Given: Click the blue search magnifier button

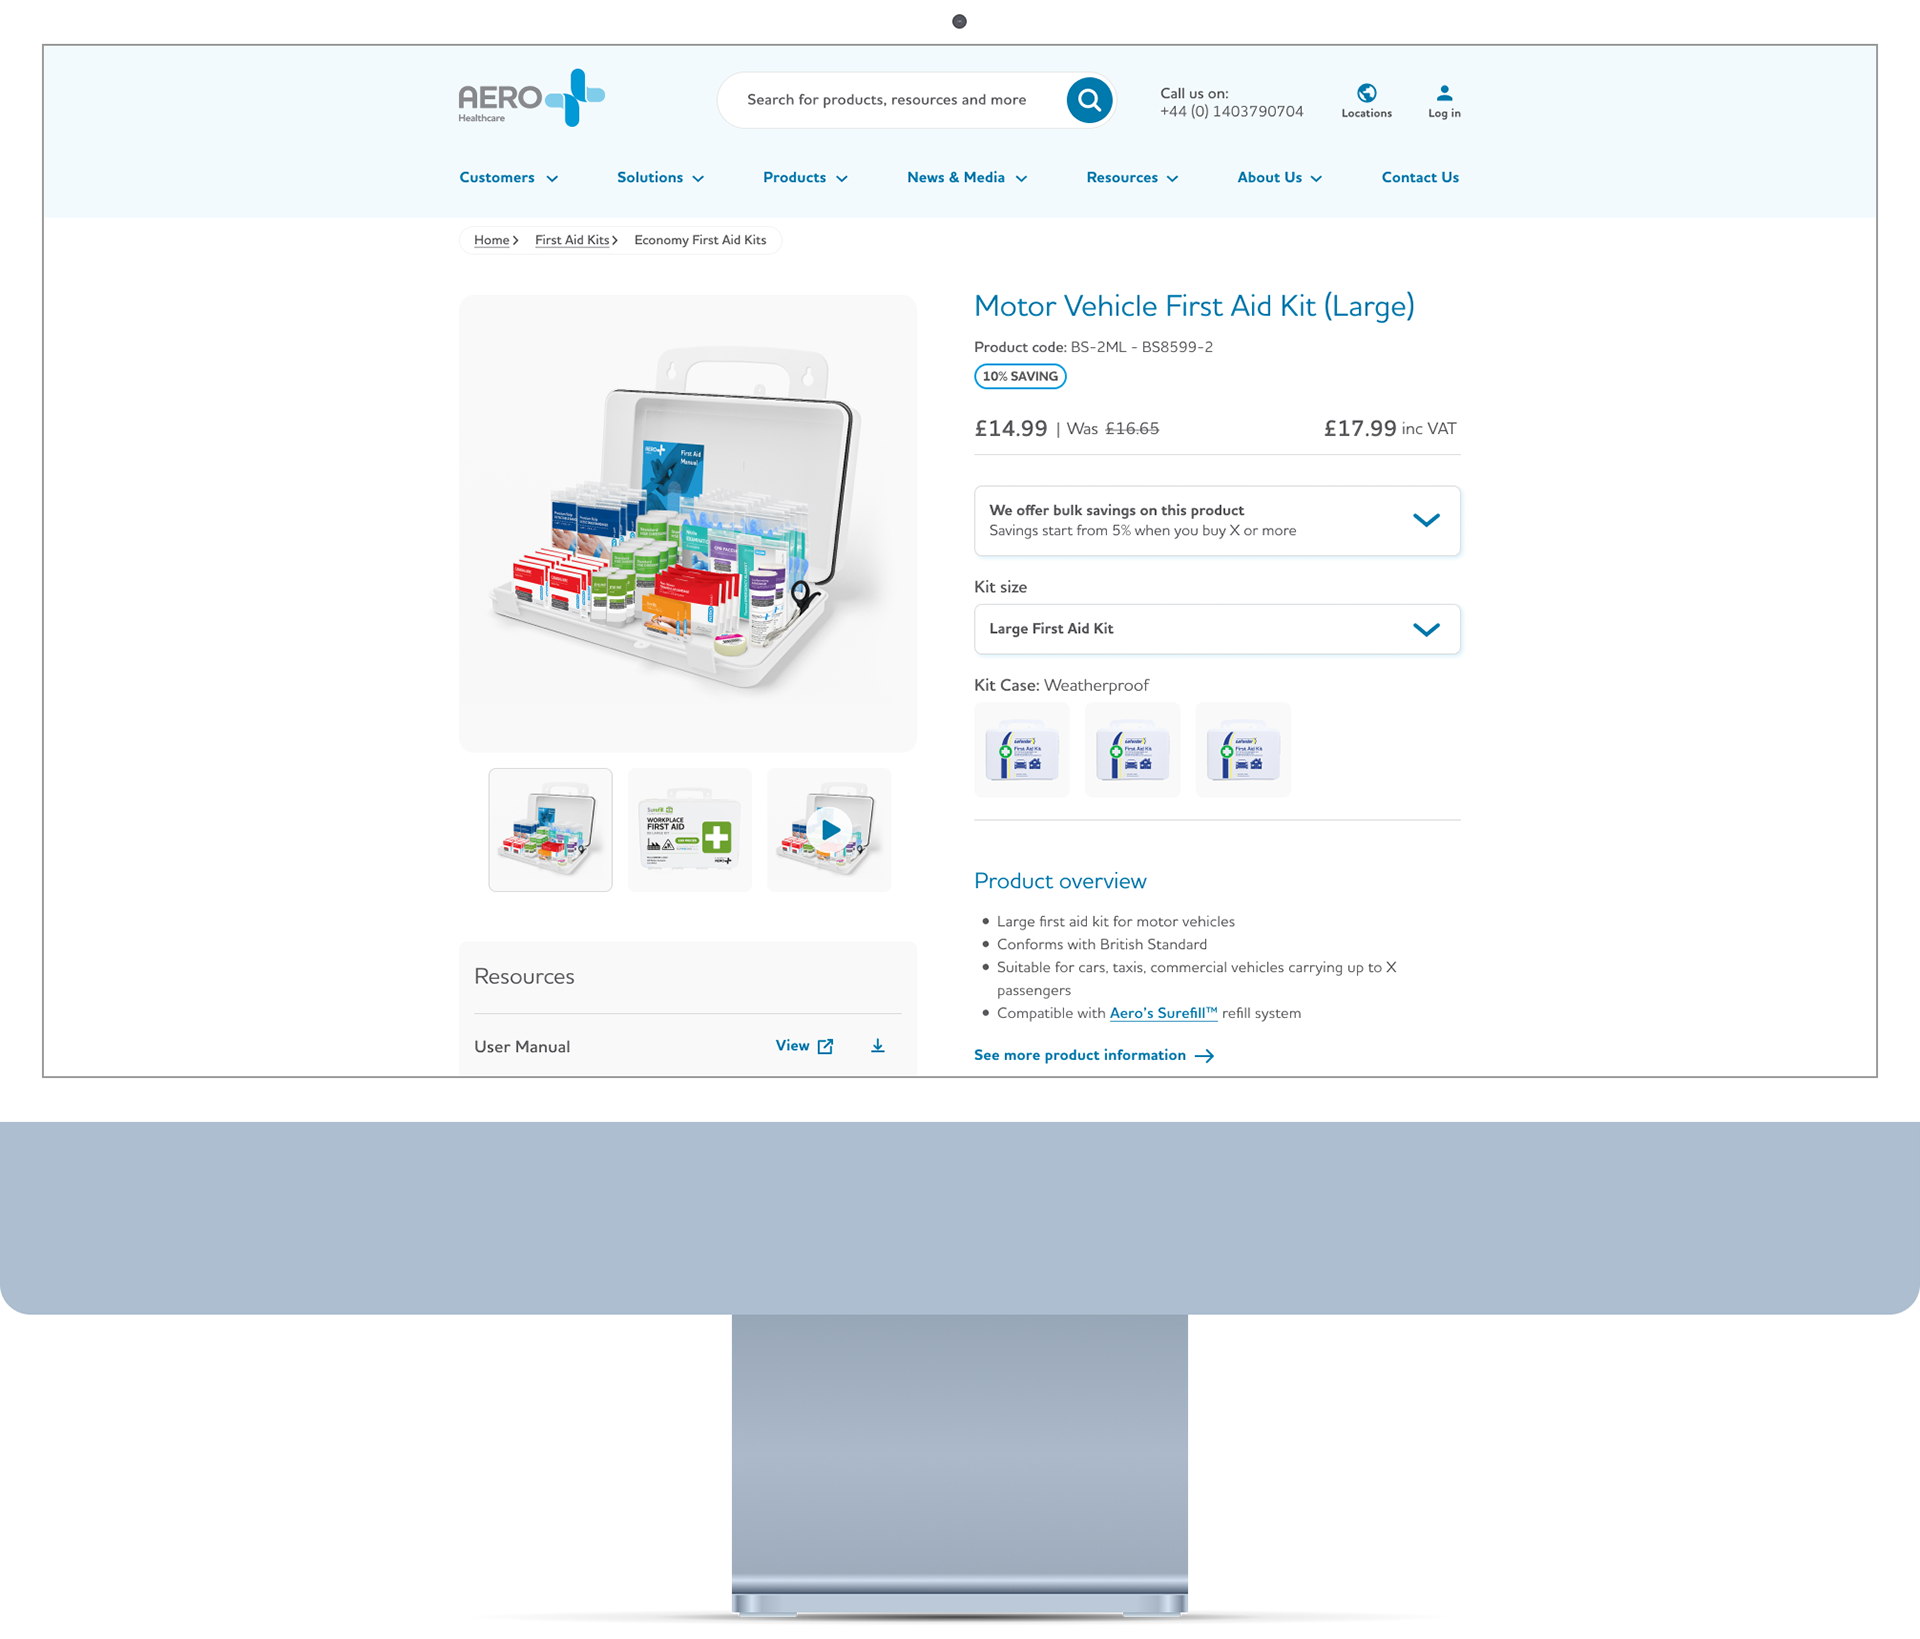Looking at the screenshot, I should [1089, 100].
